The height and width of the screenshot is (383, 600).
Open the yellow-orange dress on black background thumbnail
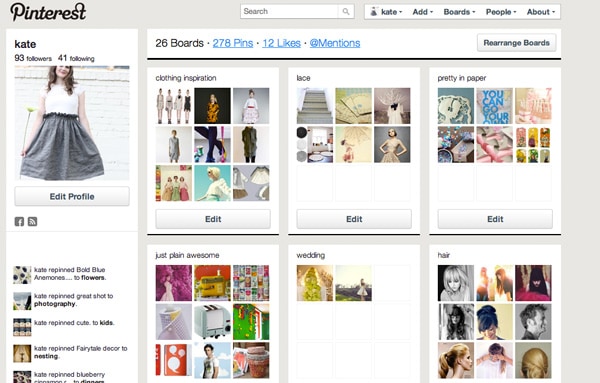[212, 106]
